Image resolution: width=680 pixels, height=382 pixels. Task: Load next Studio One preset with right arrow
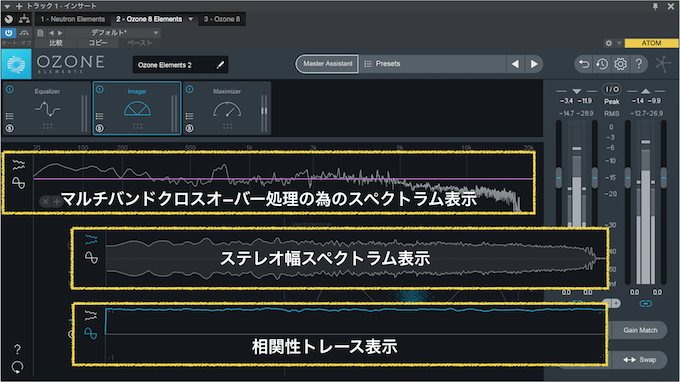pos(60,33)
